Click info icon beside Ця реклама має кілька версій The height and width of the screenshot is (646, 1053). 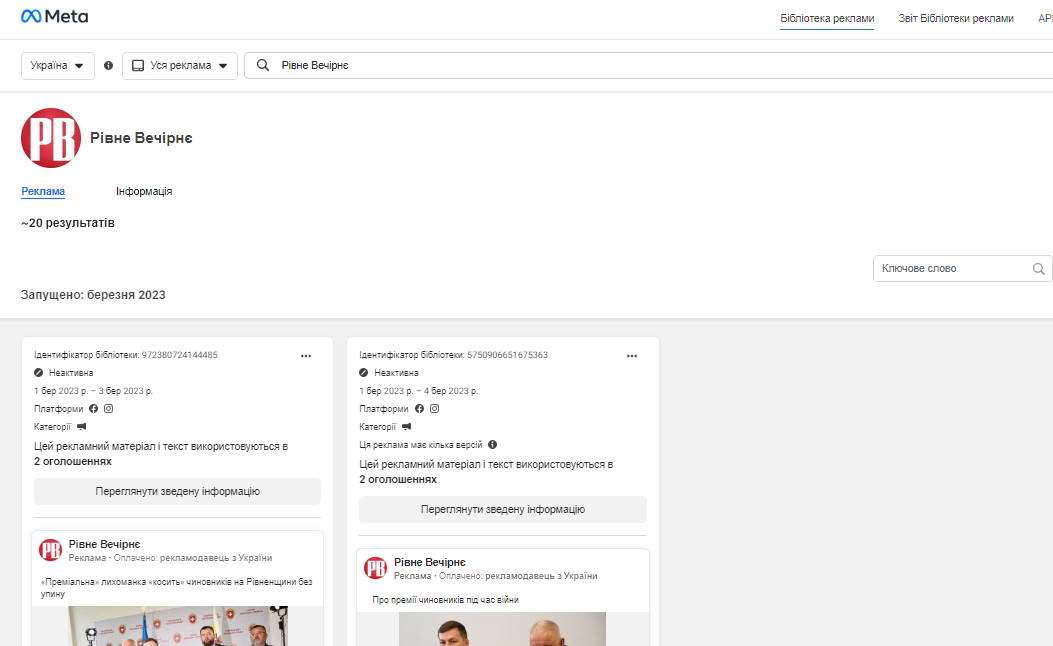pos(492,445)
